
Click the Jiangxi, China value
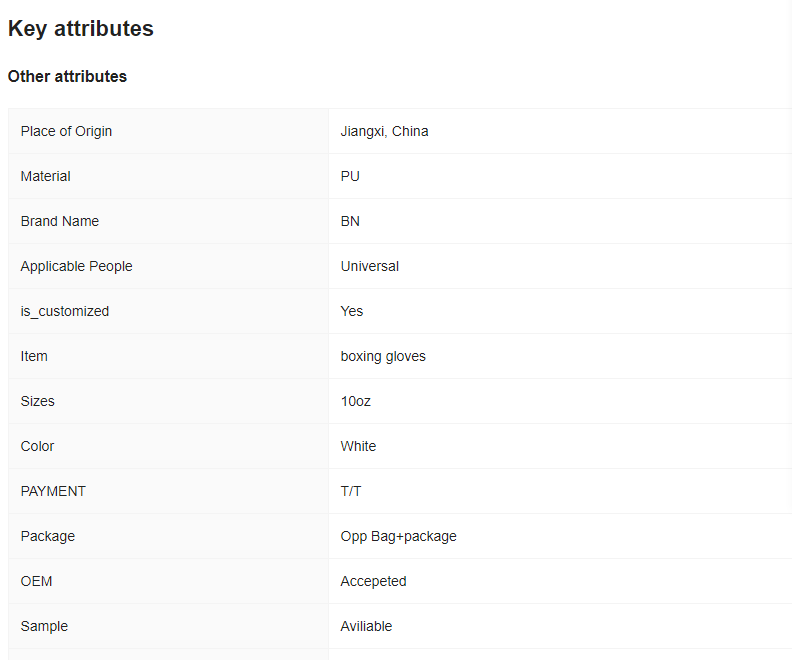pyautogui.click(x=384, y=131)
